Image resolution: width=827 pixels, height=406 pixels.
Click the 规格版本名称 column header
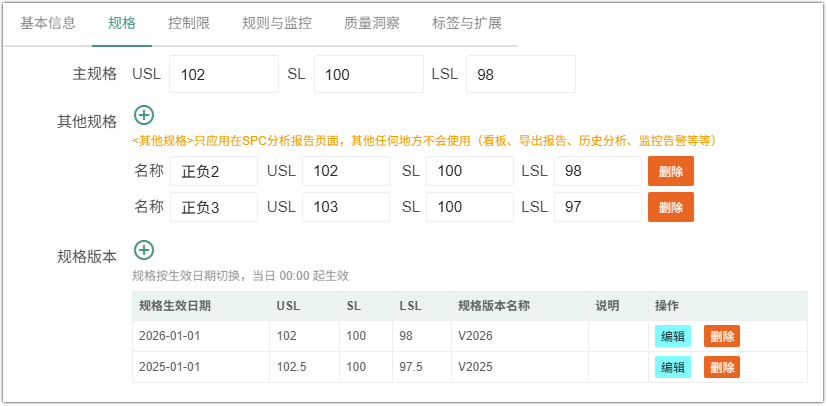click(520, 306)
